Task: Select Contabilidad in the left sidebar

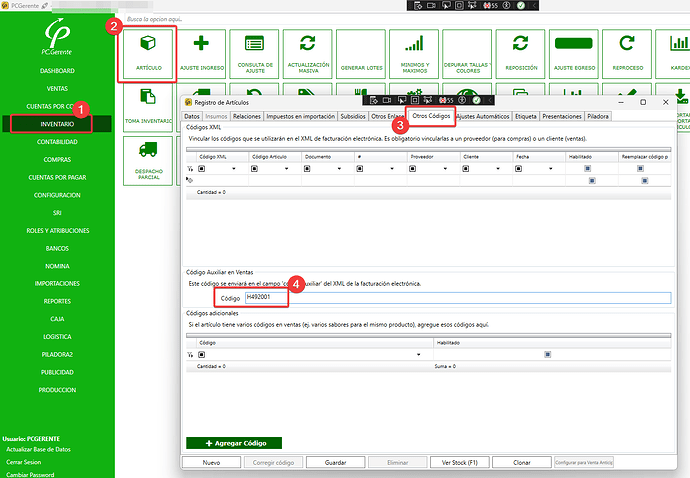Action: pyautogui.click(x=57, y=141)
